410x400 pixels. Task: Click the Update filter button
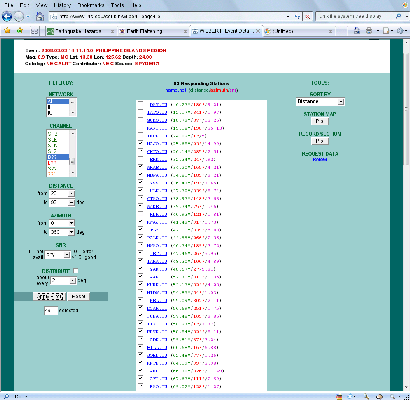[49, 296]
